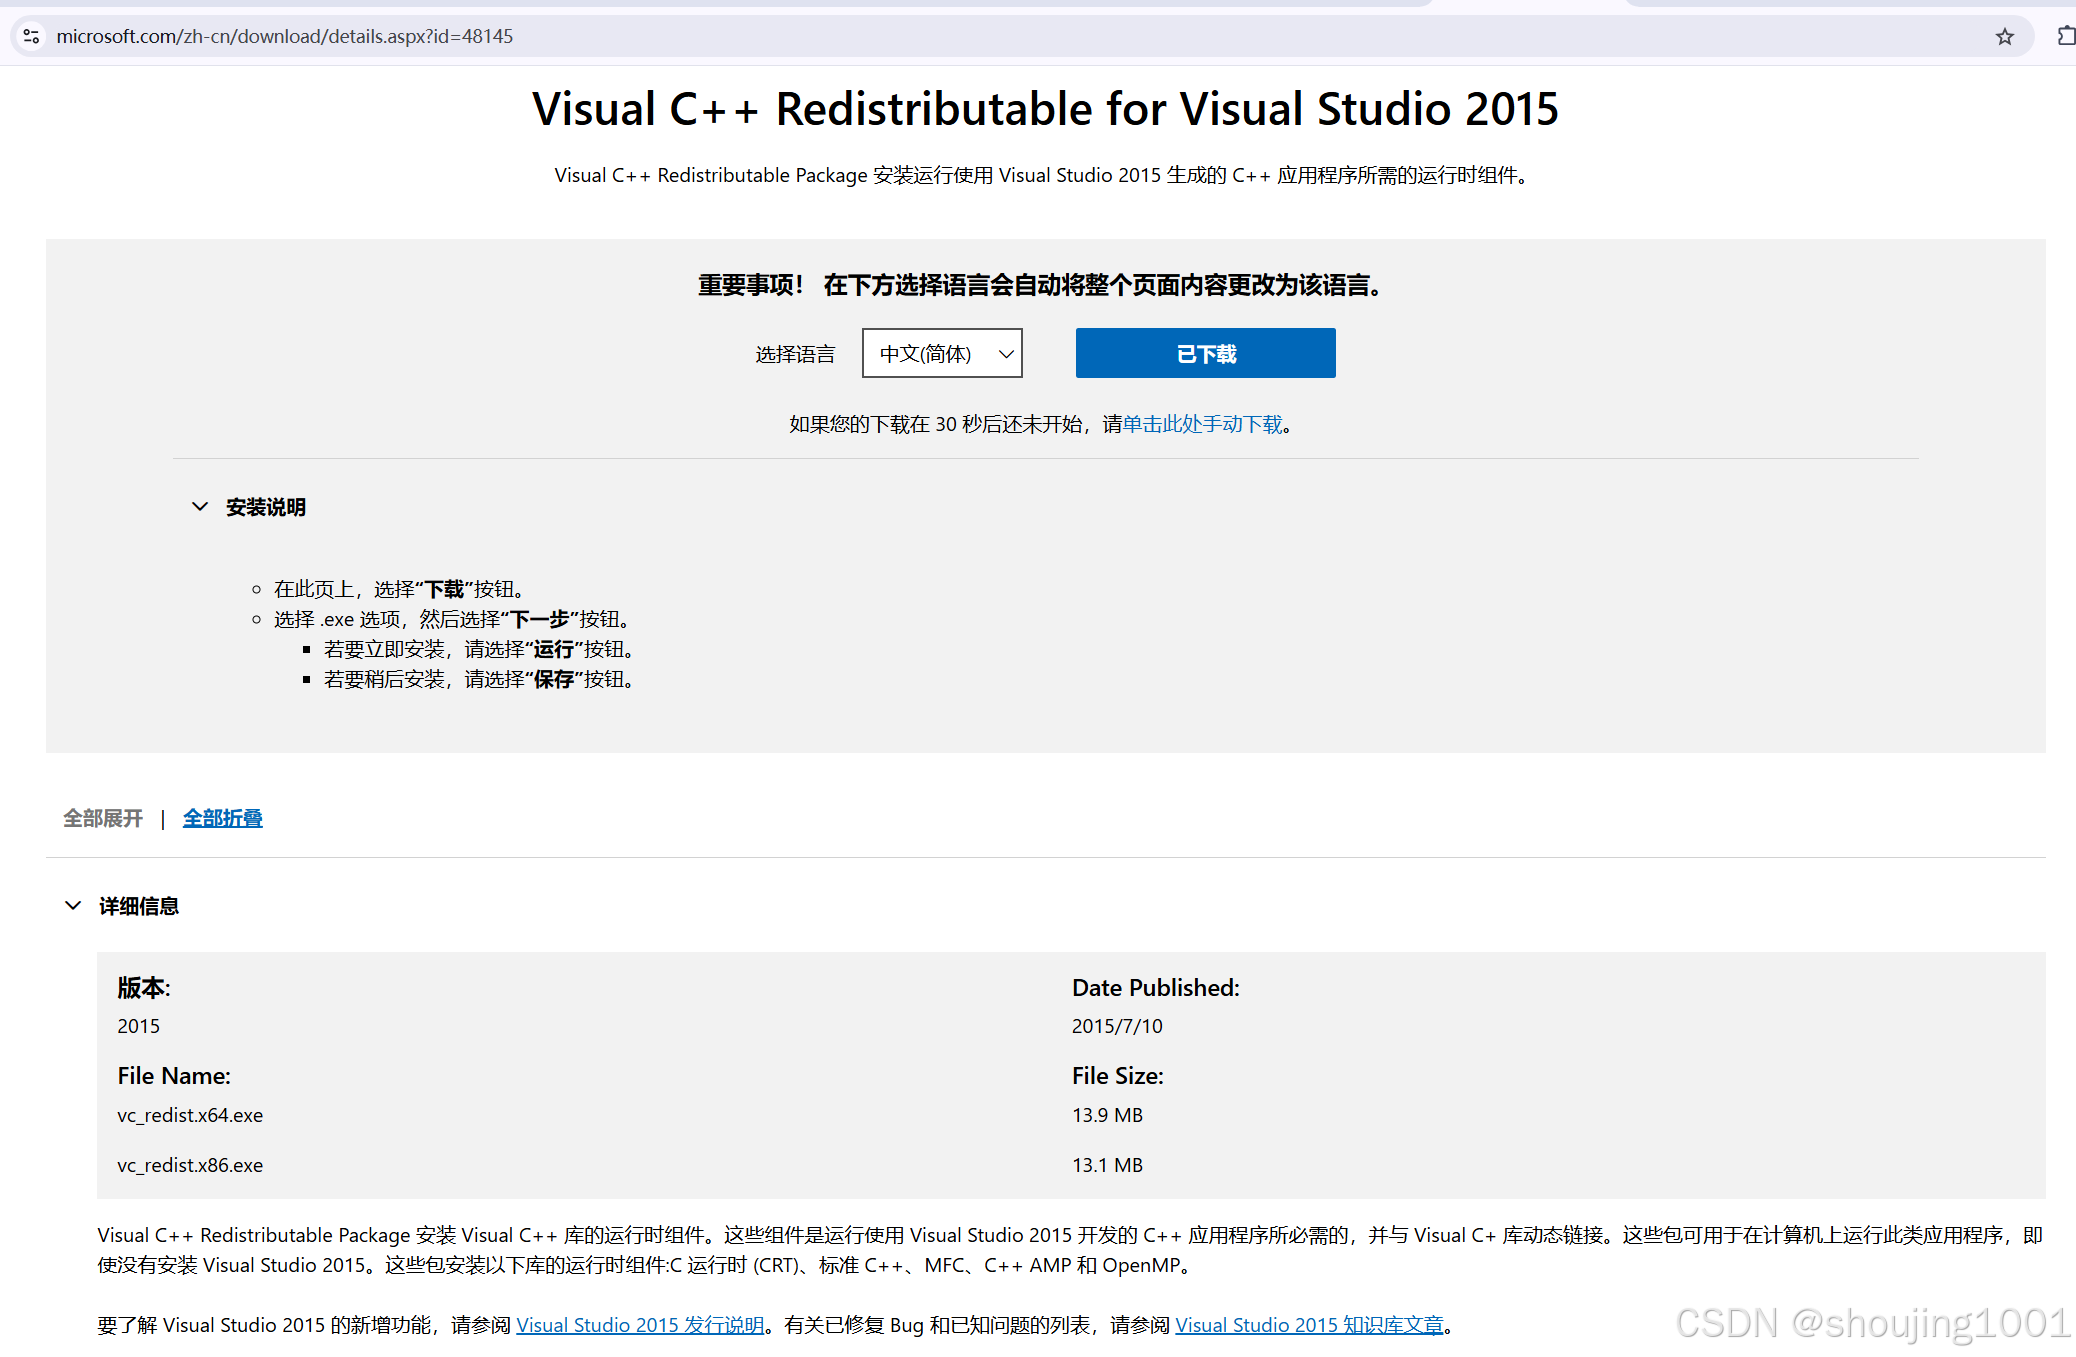Click the instruction line 若要稍后安装，请选择“保存”按钮
Viewport: 2076px width, 1357px height.
(479, 680)
